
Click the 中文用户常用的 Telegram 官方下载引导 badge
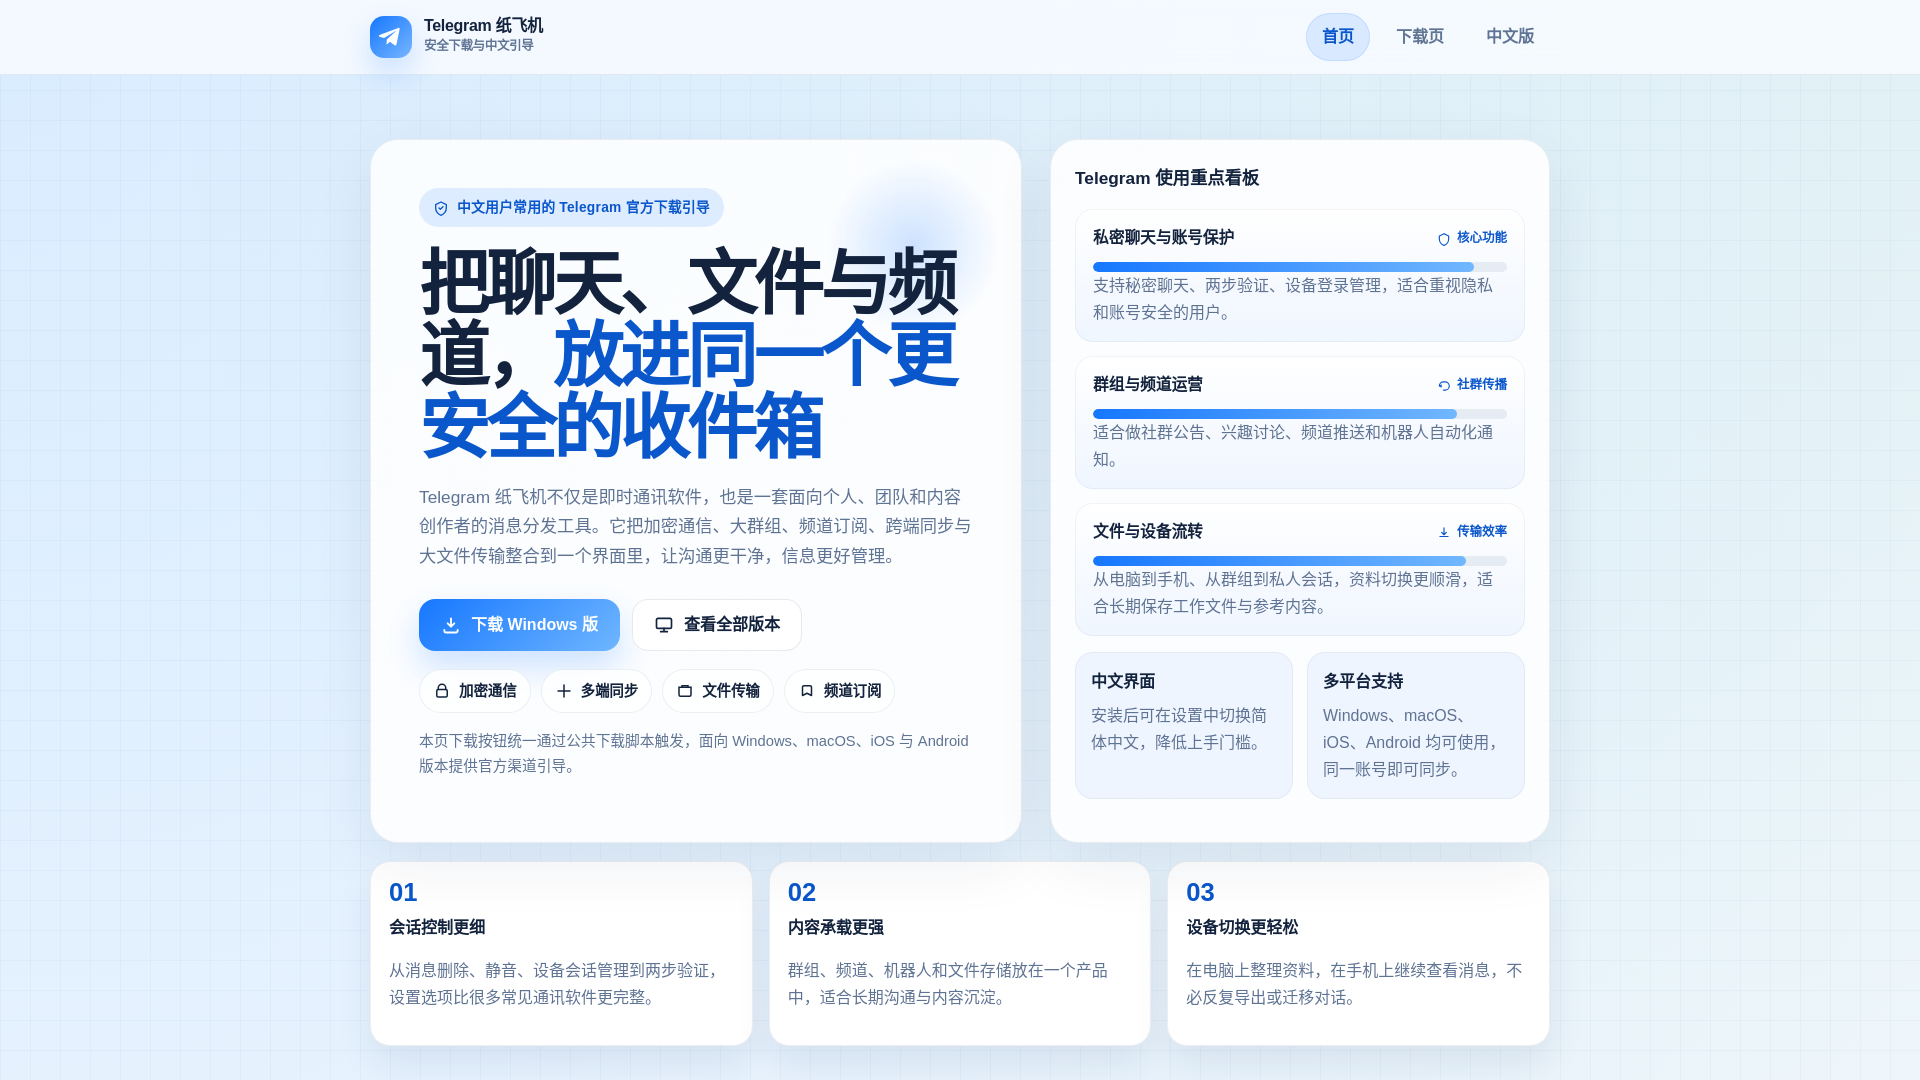coord(571,208)
